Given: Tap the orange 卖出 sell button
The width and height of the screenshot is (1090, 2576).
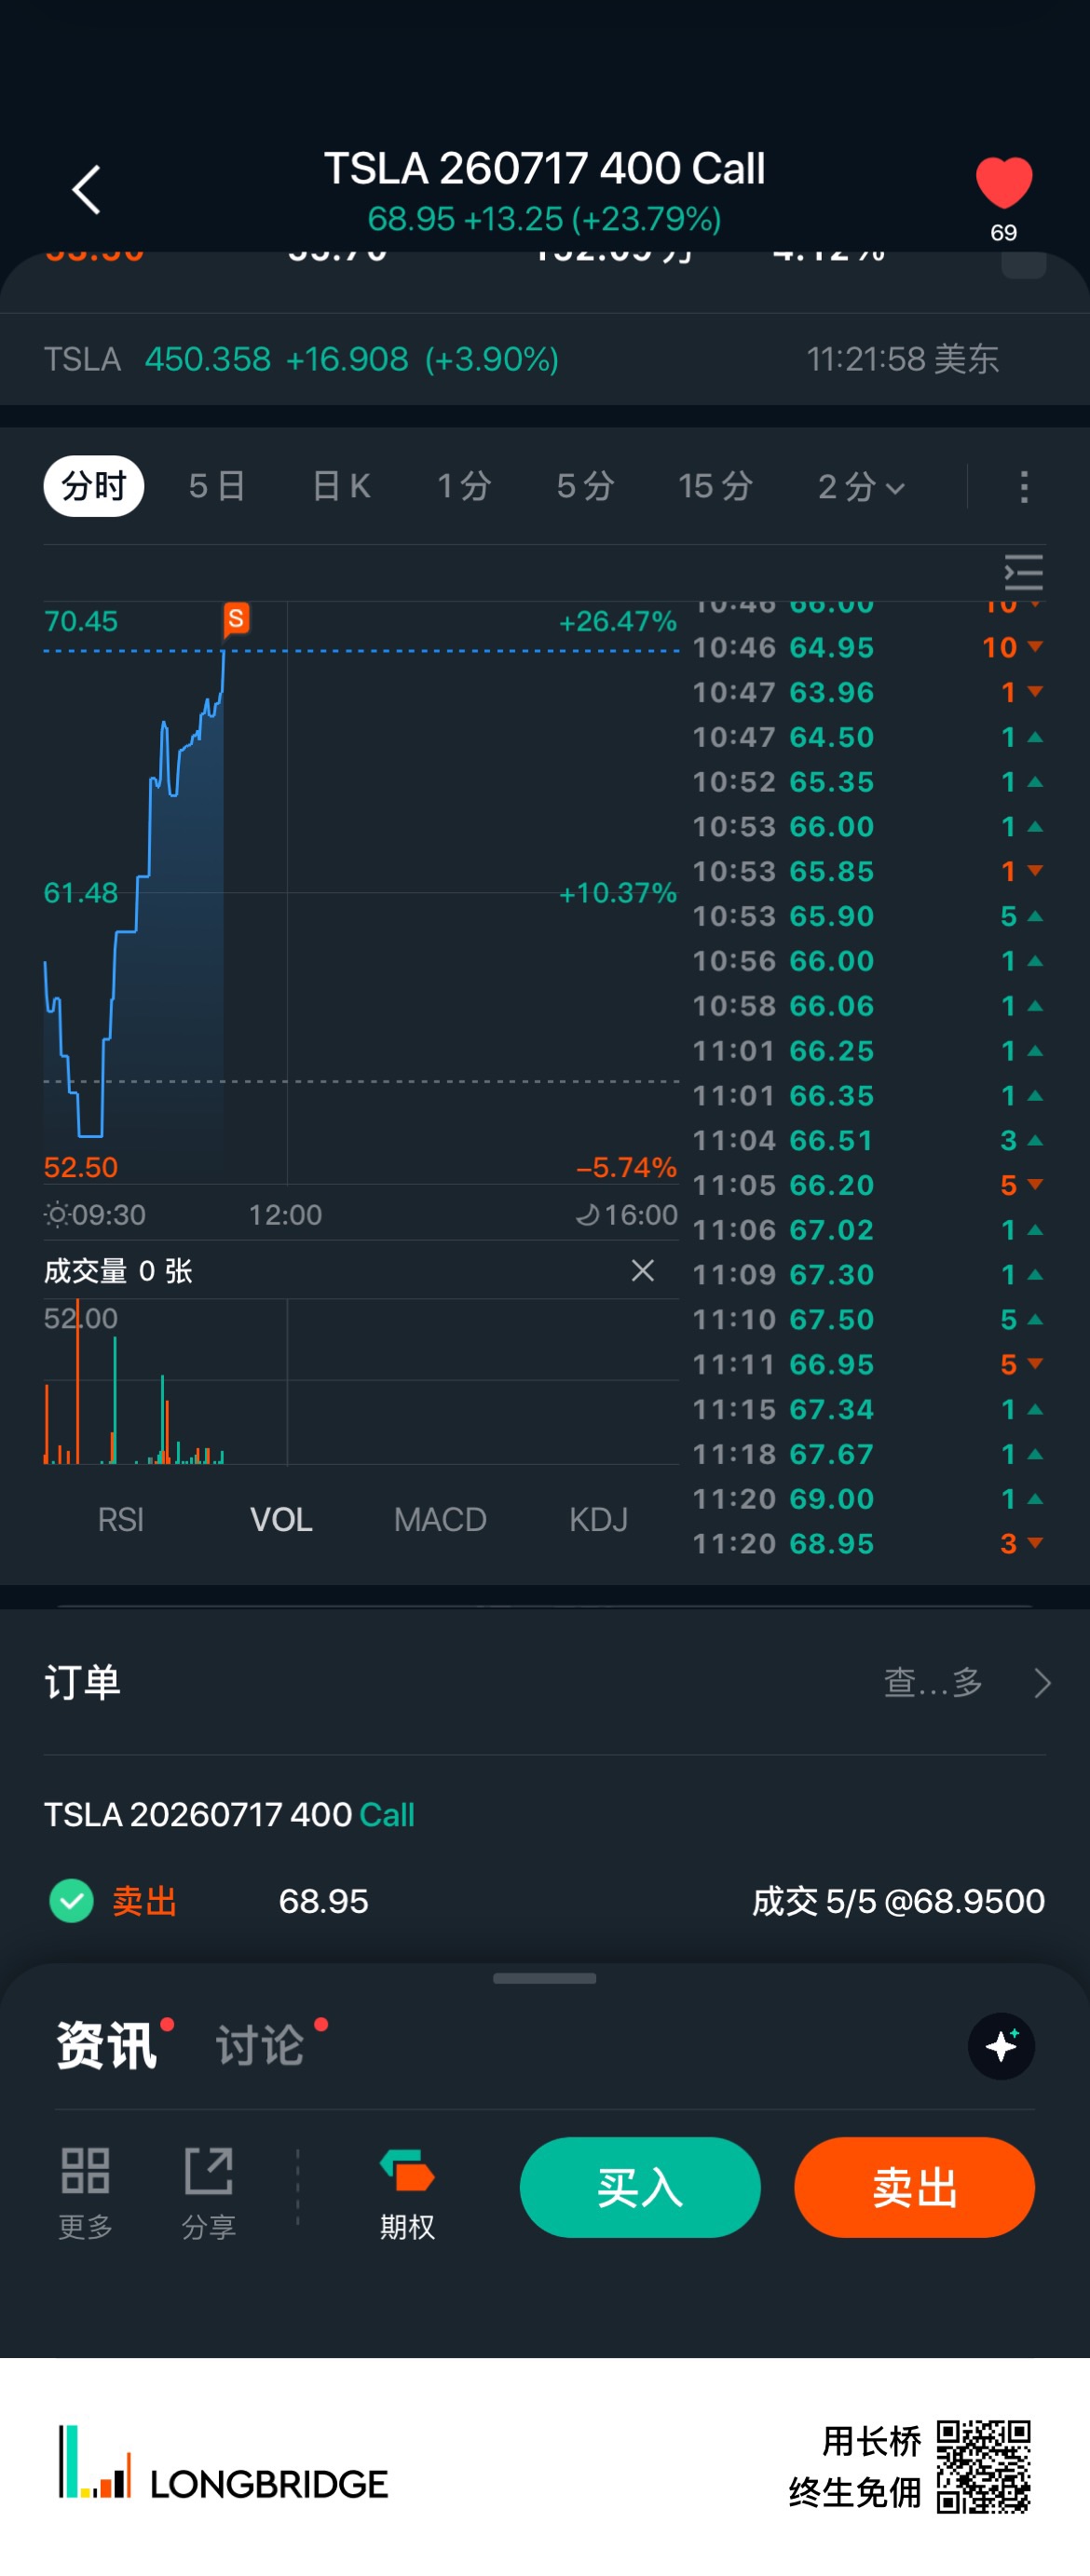Looking at the screenshot, I should (x=914, y=2187).
